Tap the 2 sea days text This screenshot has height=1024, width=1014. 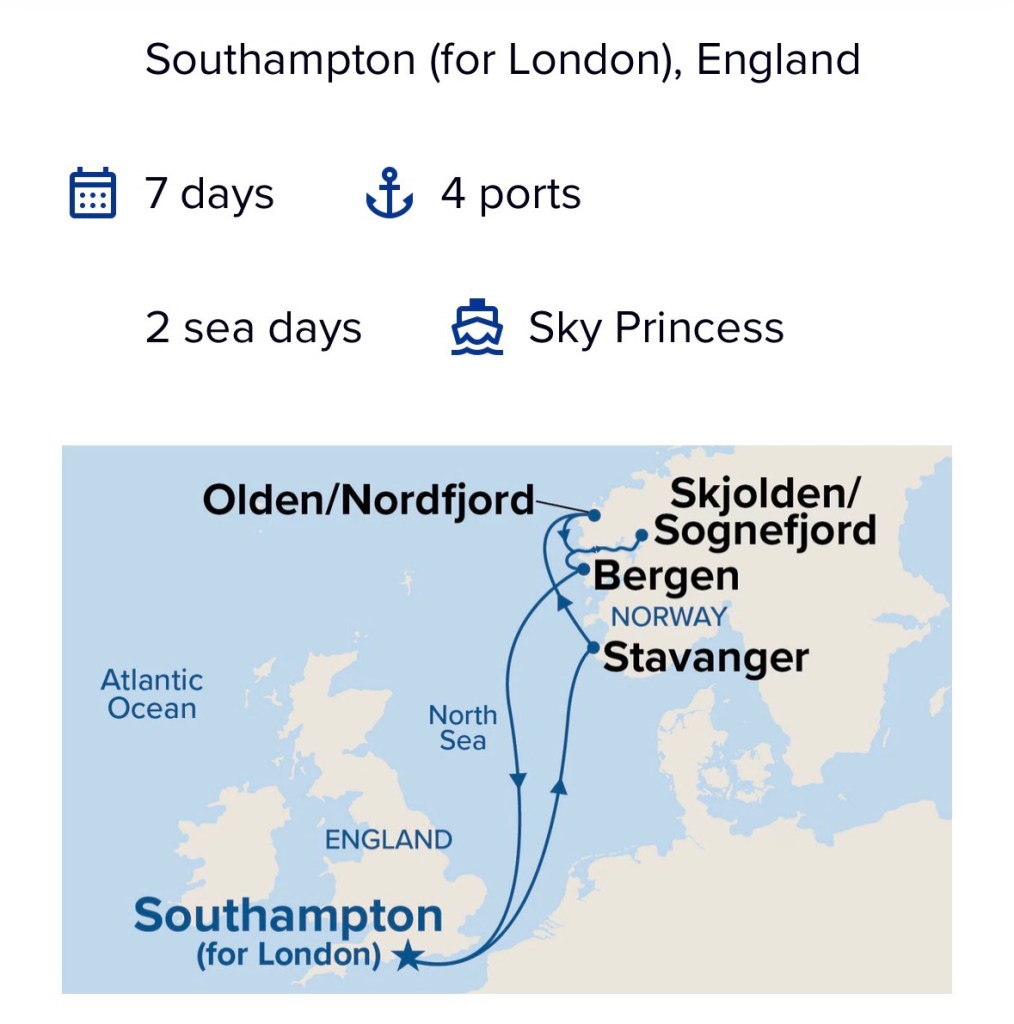pyautogui.click(x=253, y=328)
